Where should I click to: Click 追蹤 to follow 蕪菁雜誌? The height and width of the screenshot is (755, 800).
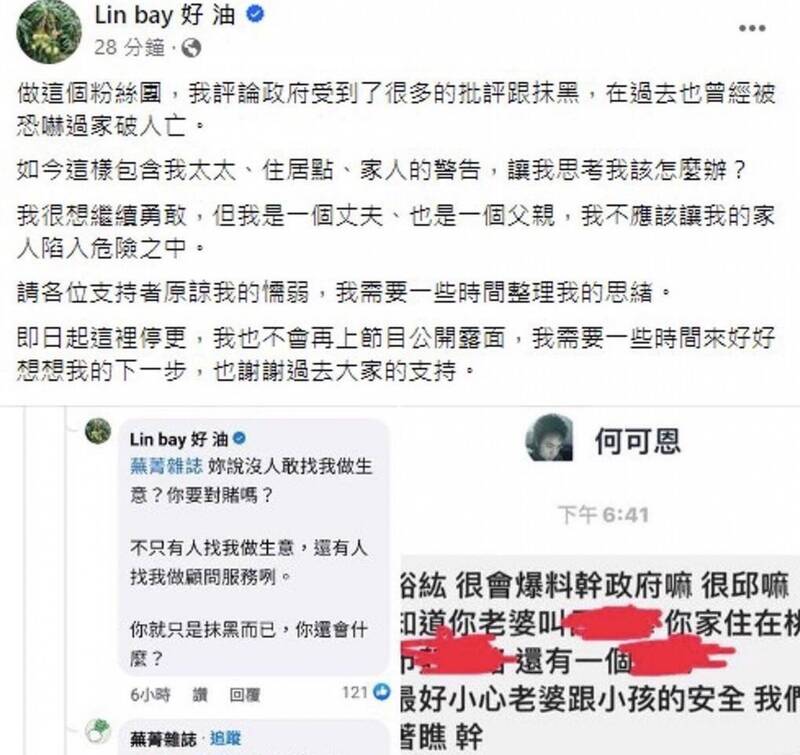pos(226,739)
